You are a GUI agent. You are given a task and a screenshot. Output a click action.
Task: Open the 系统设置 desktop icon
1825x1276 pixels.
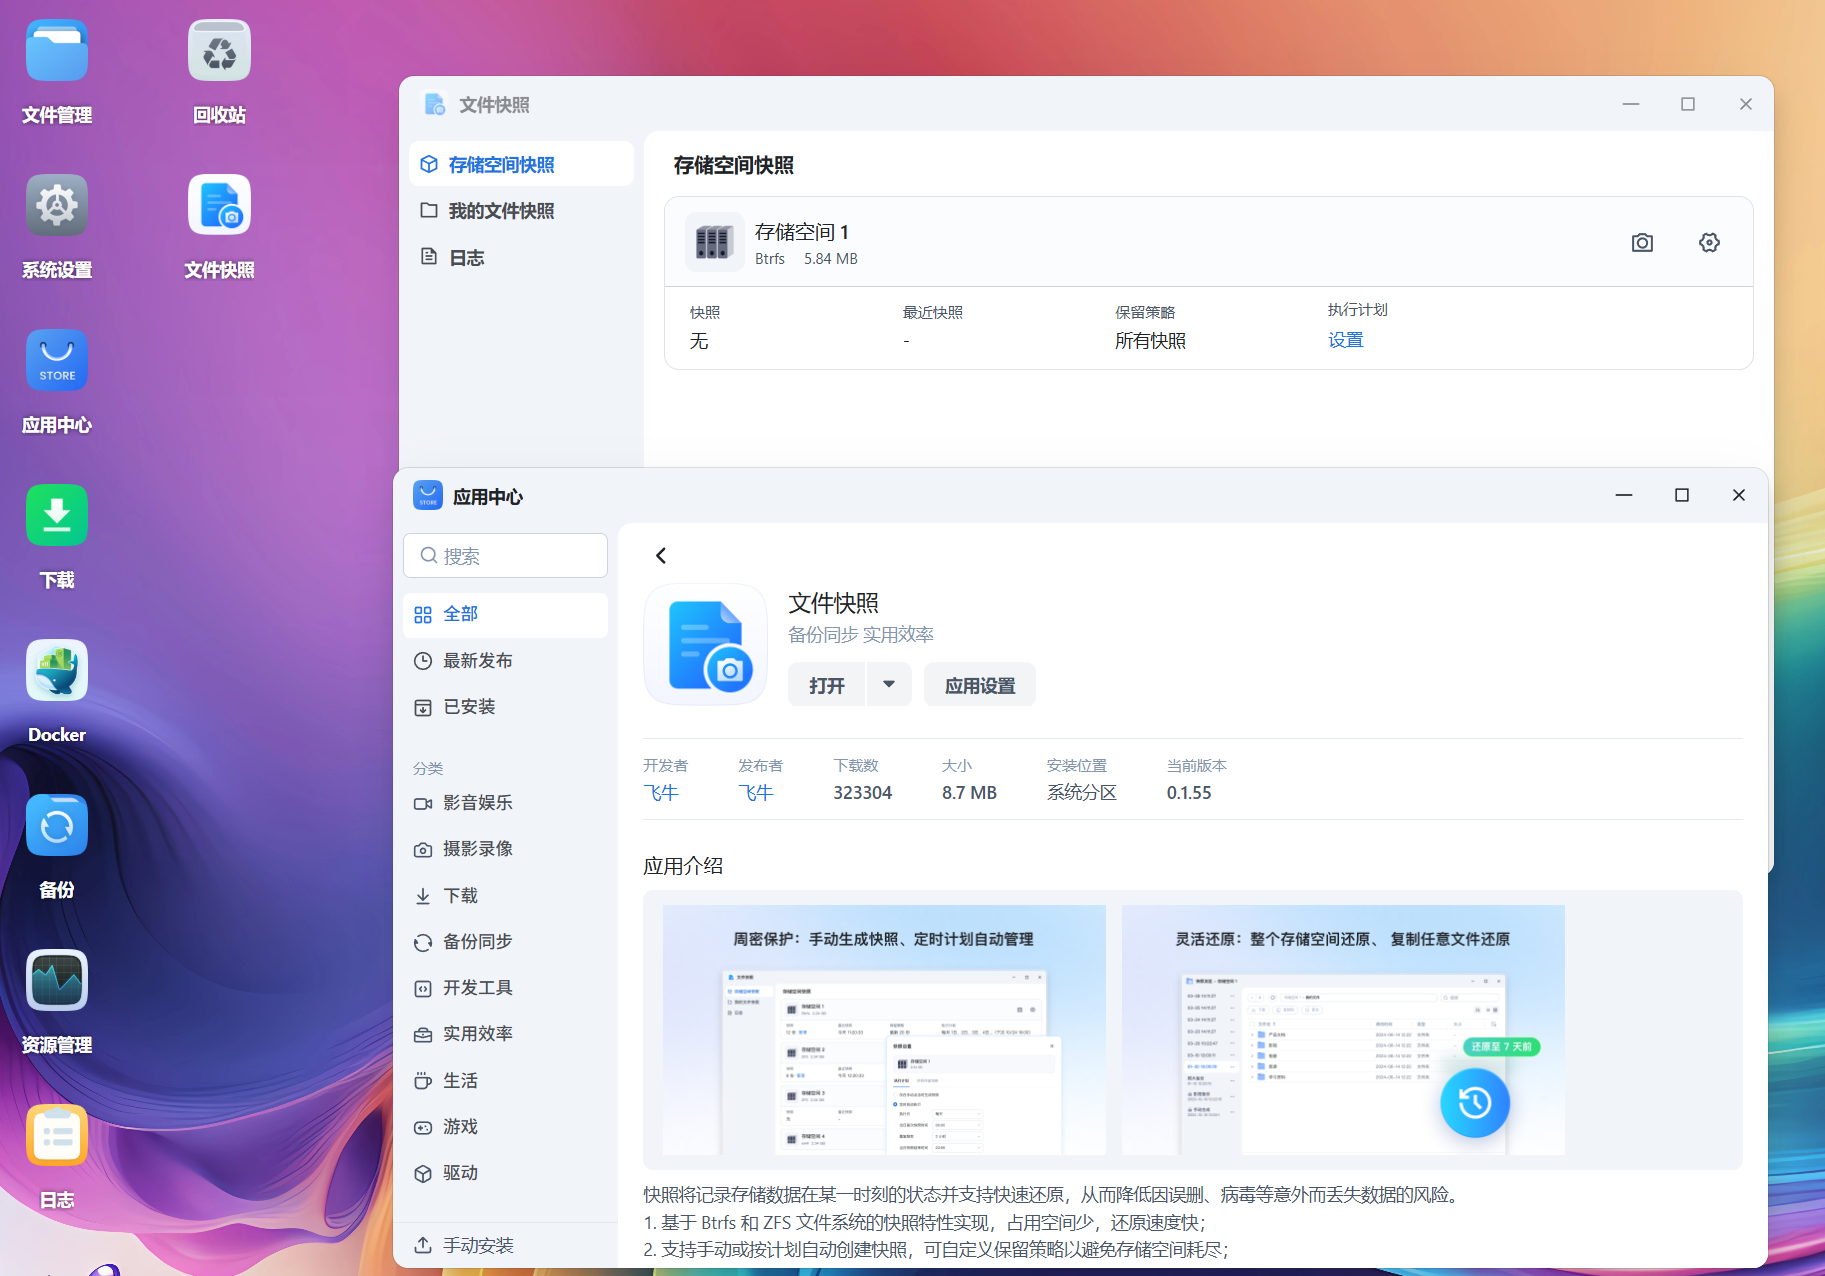(x=57, y=206)
